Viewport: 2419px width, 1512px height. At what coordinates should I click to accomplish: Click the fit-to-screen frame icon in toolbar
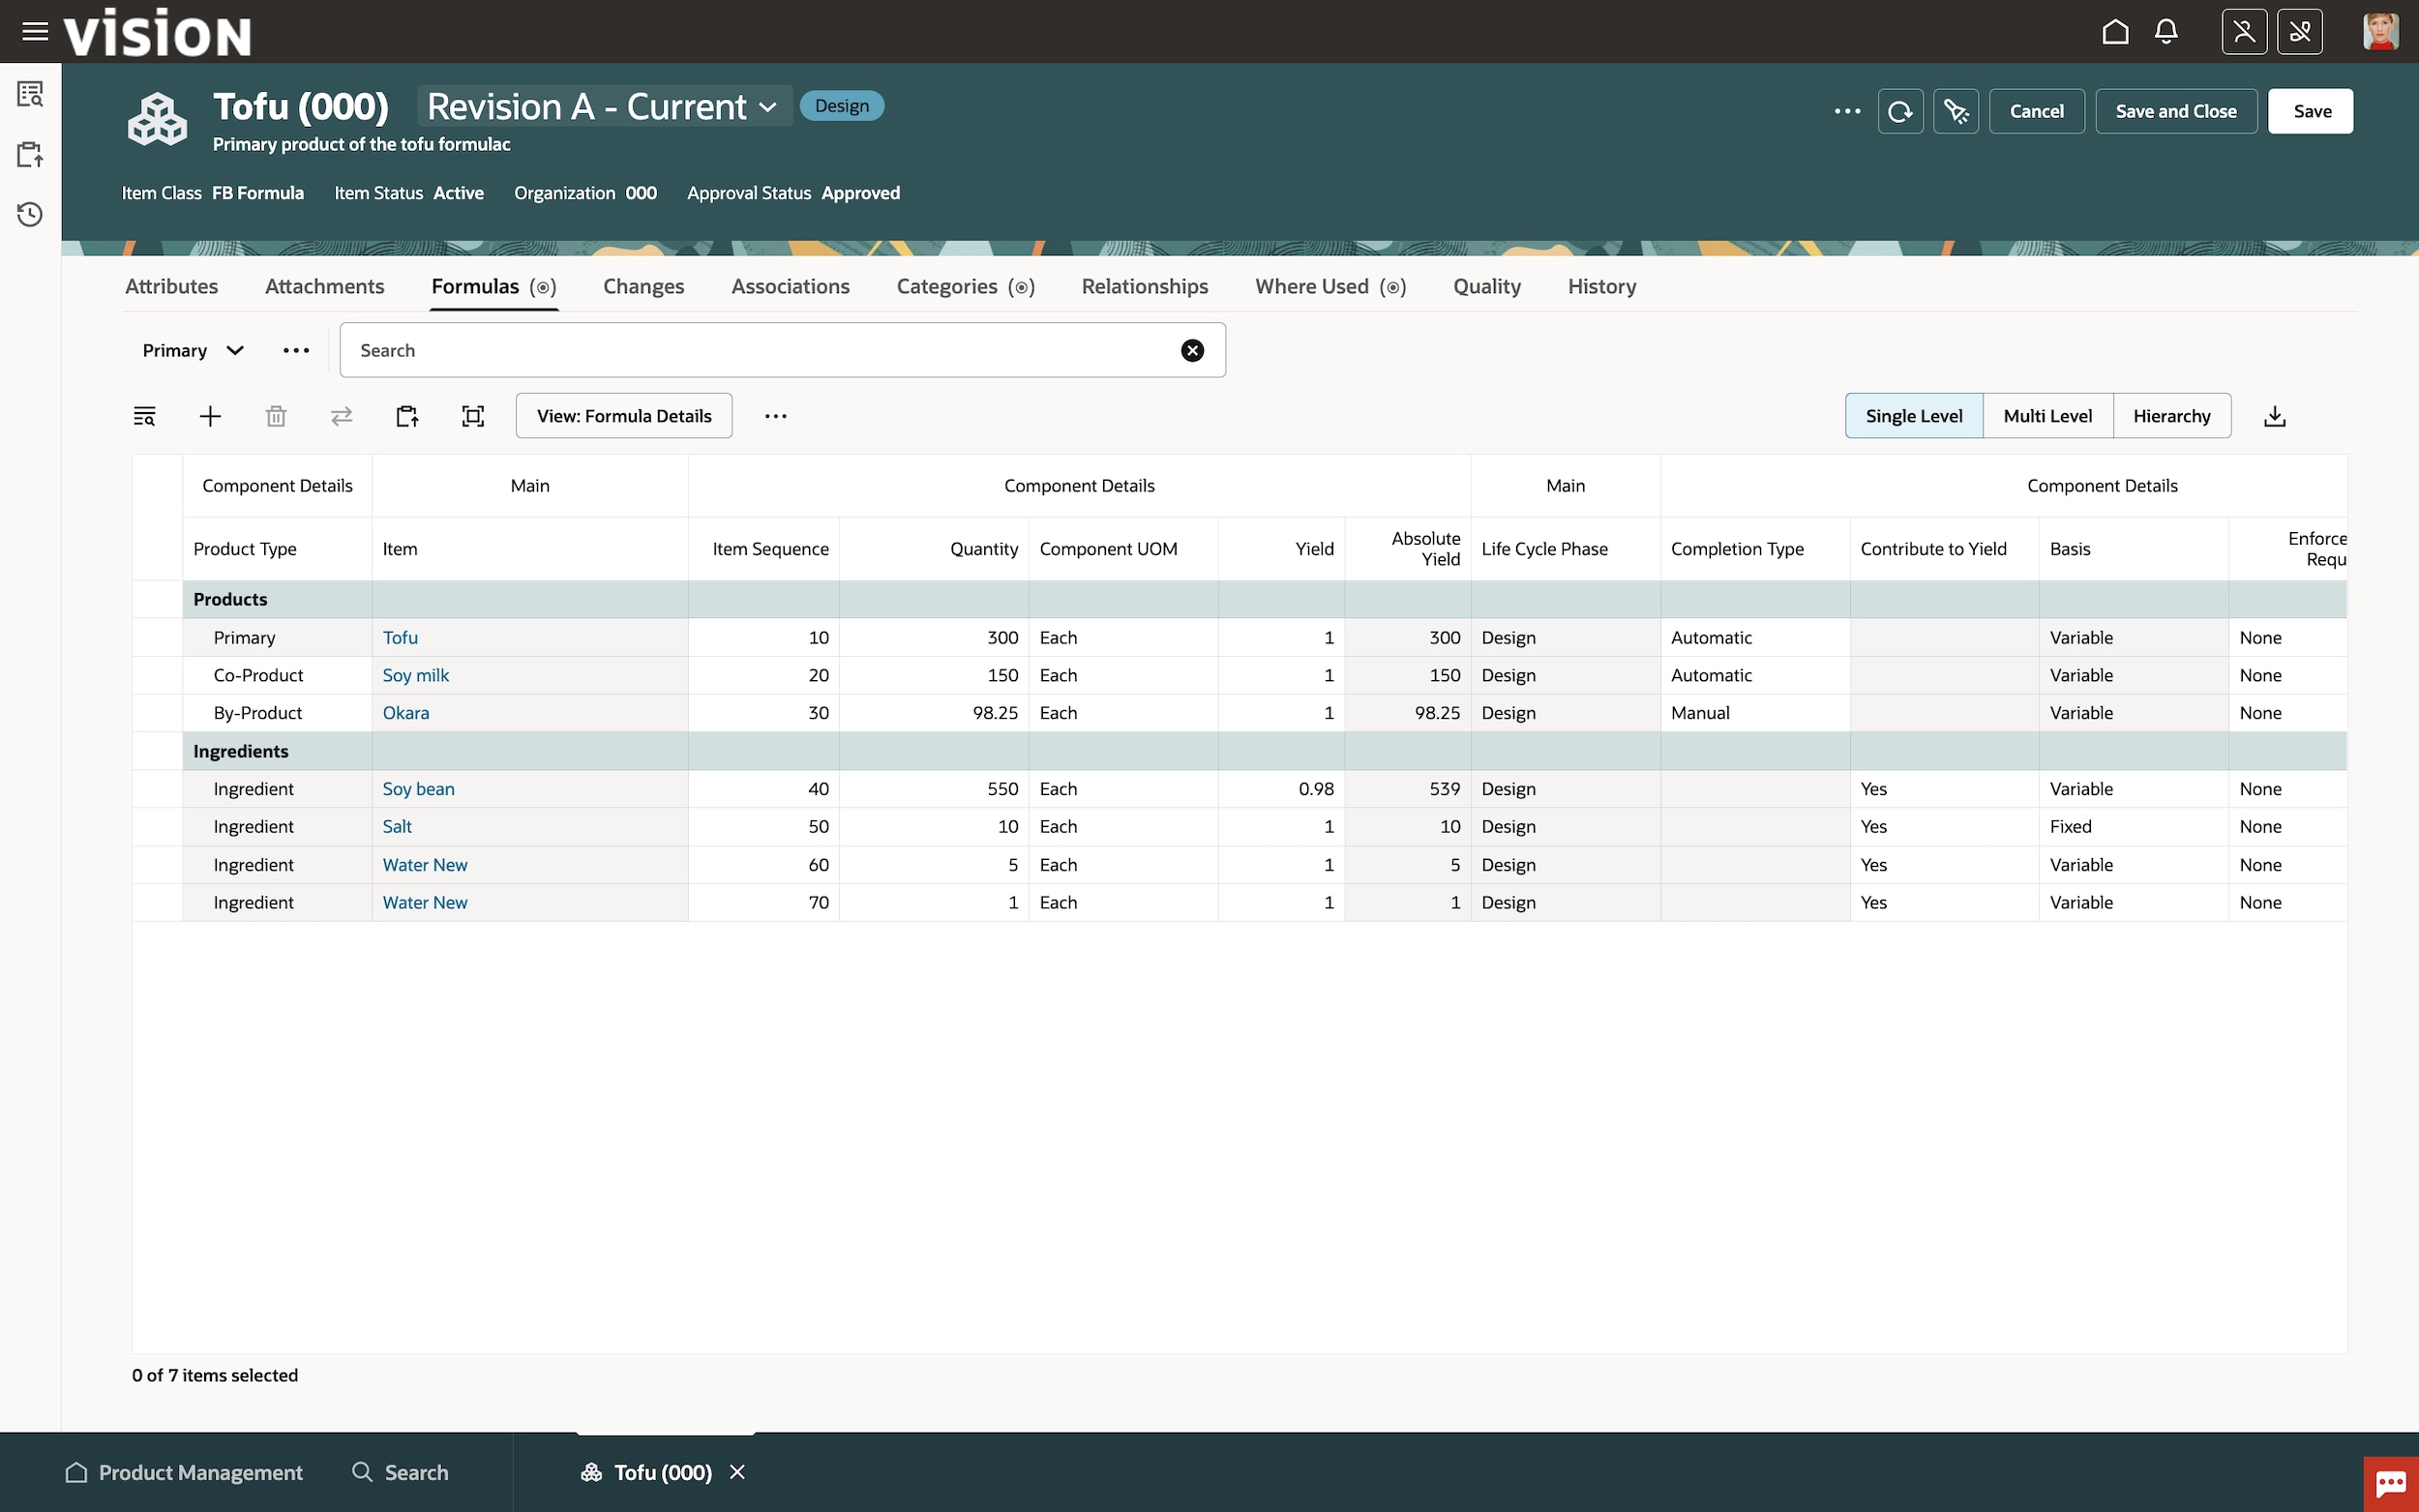coord(473,416)
